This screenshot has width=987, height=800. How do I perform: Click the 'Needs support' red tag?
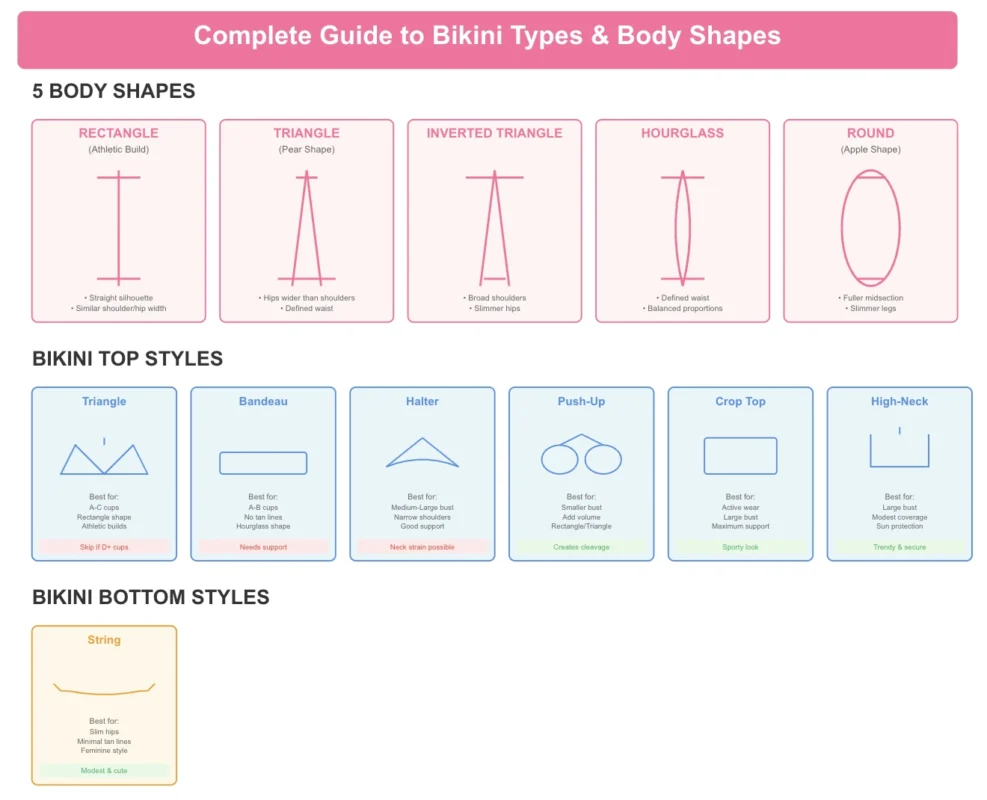tap(263, 547)
